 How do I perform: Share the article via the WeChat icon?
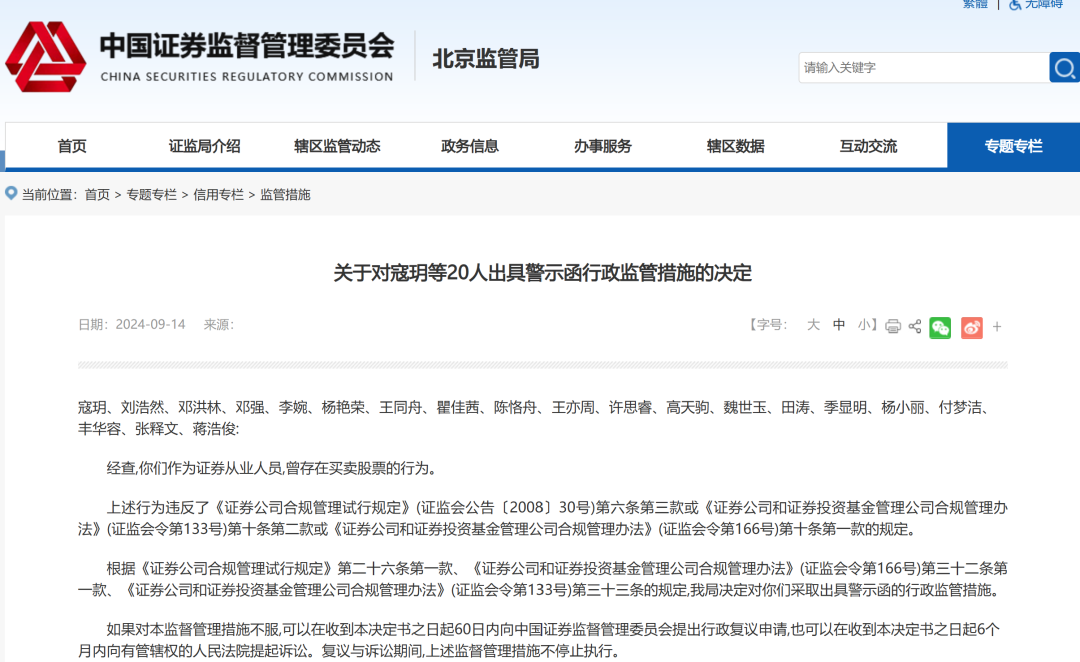tap(940, 327)
